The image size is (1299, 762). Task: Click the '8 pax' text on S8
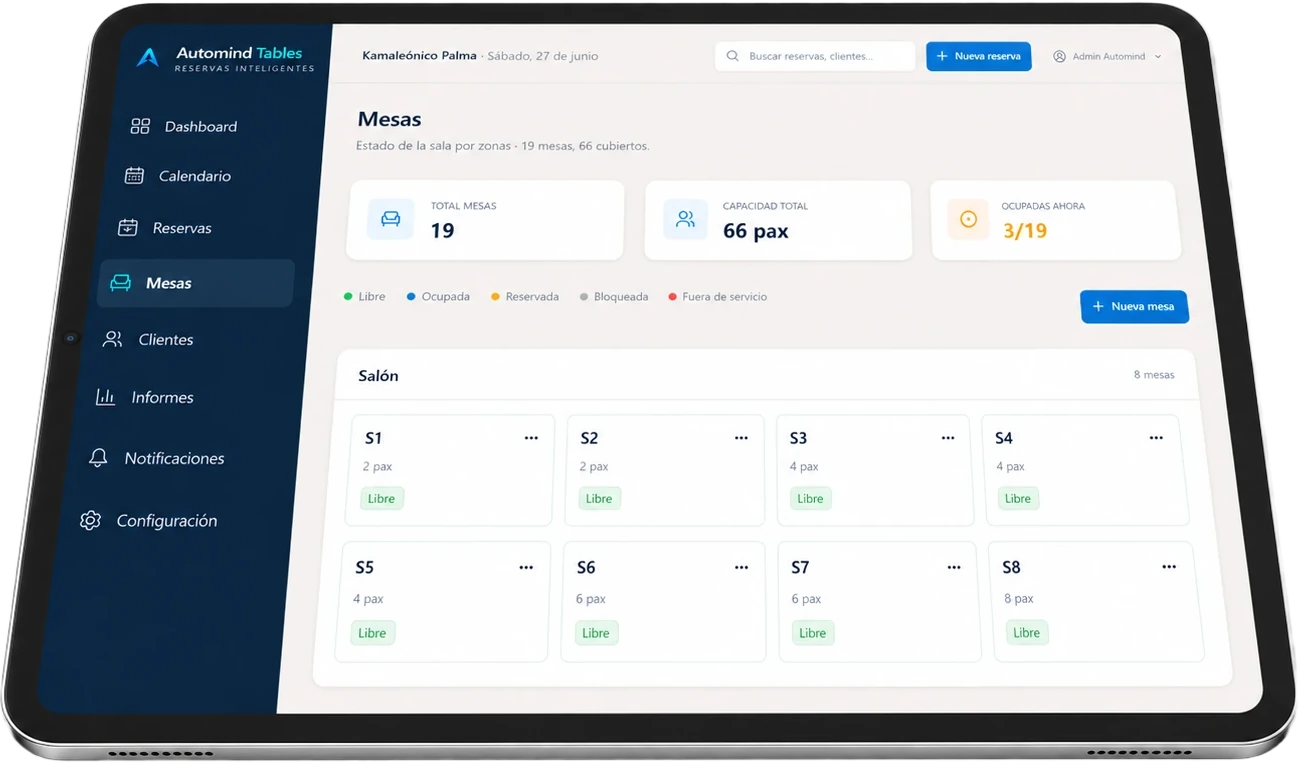tap(1019, 599)
